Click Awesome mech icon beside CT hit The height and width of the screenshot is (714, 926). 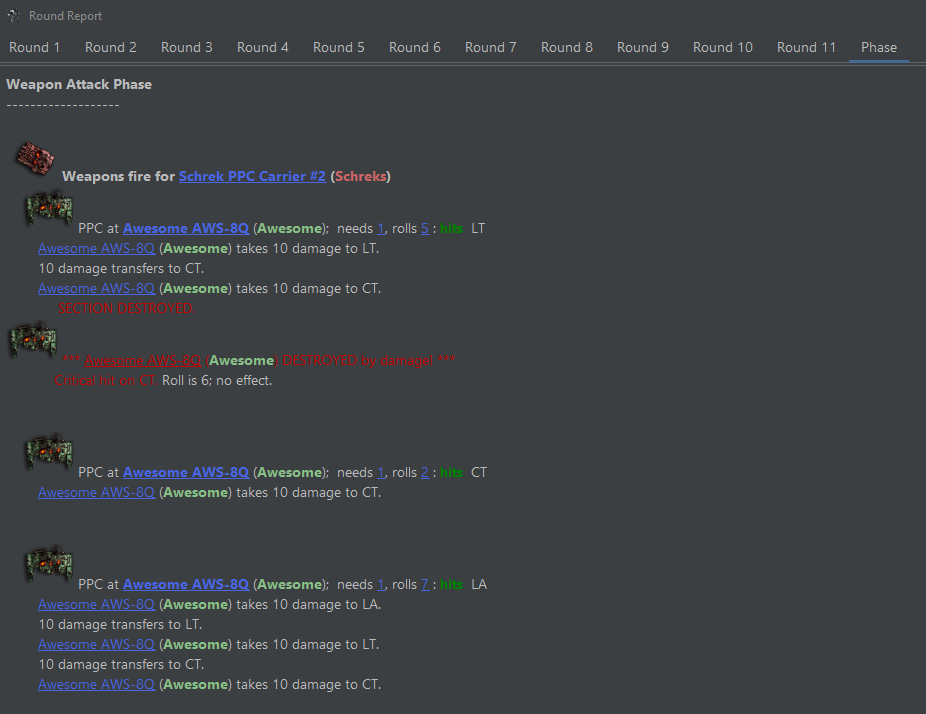[50, 452]
